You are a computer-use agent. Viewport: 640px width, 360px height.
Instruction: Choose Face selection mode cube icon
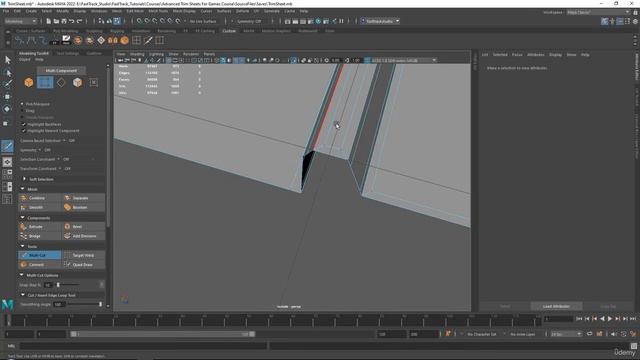point(77,82)
